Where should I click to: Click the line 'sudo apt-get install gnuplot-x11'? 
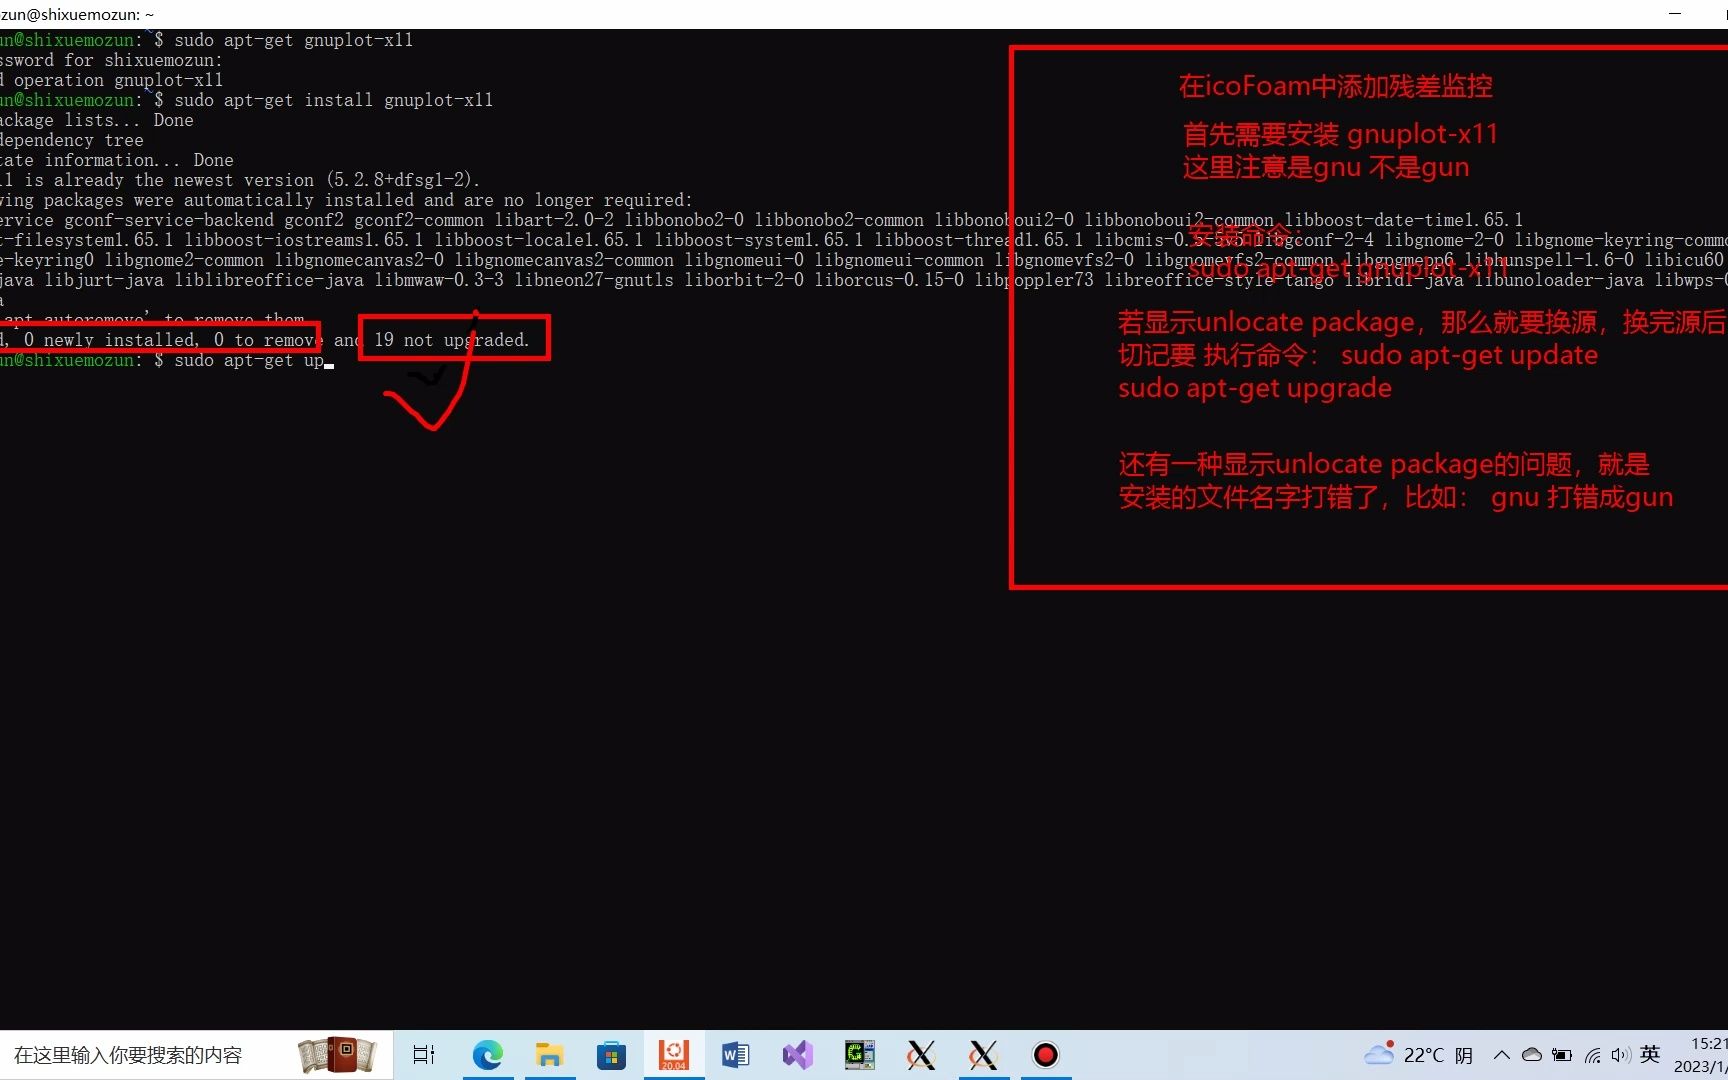point(333,100)
